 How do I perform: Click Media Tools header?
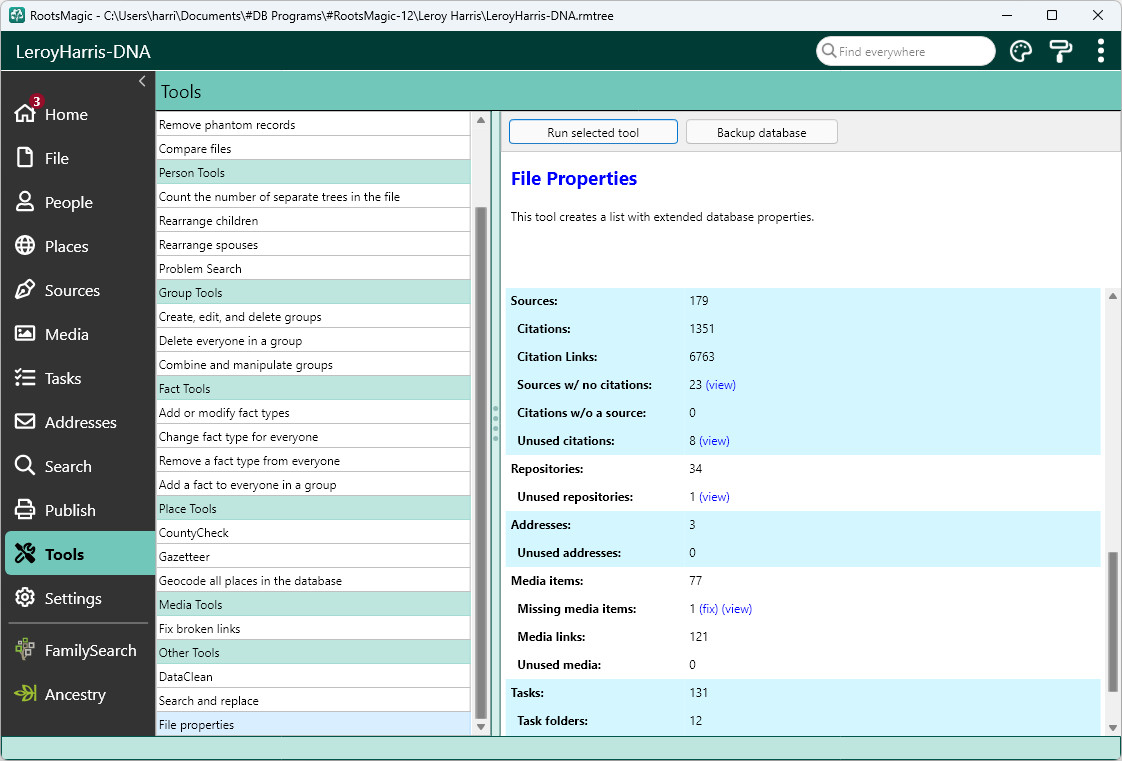313,604
